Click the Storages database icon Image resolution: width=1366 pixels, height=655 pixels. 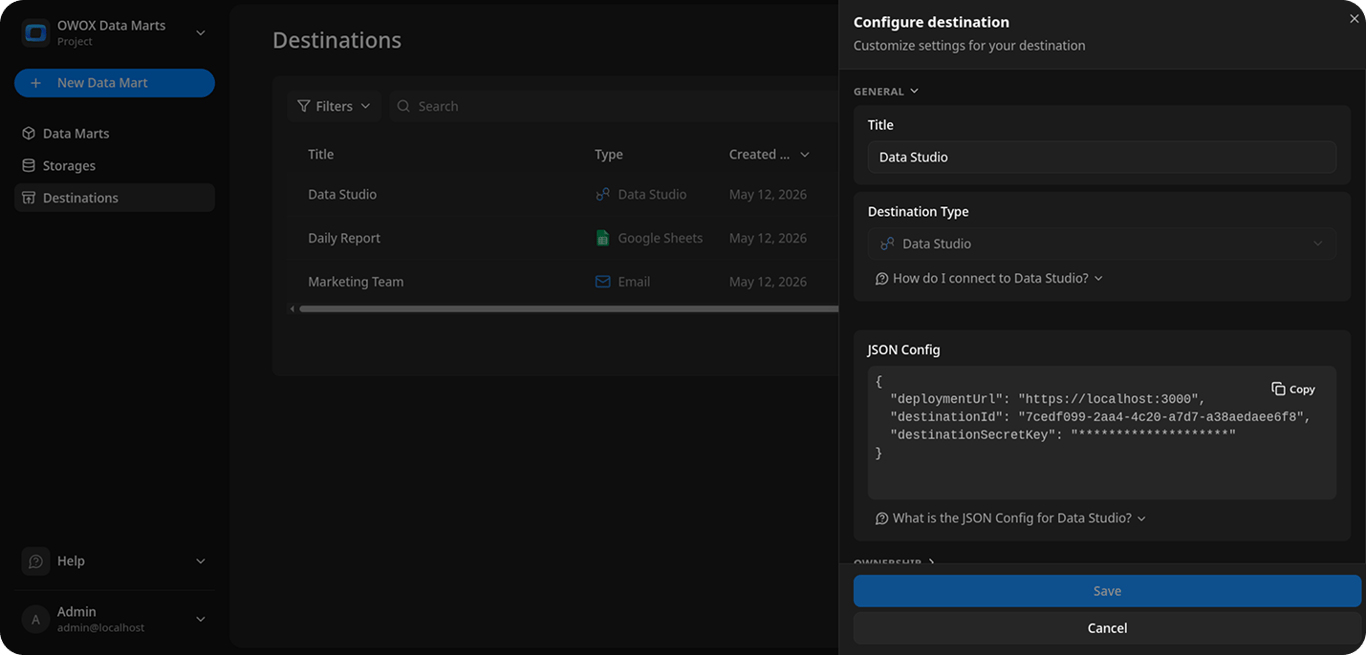(28, 165)
